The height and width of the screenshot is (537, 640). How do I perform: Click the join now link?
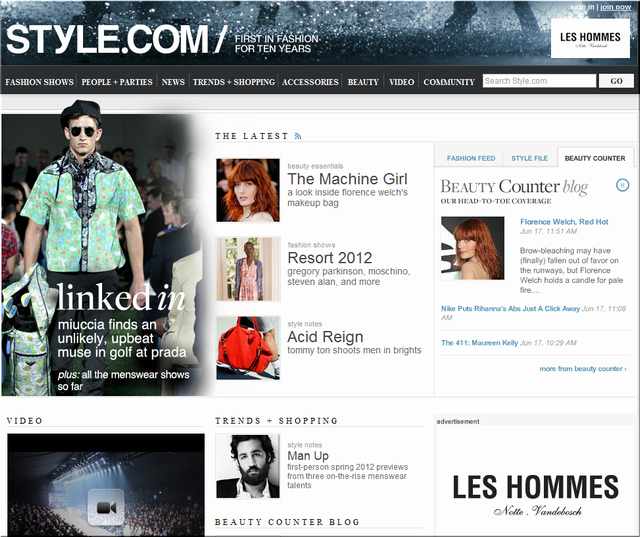pyautogui.click(x=615, y=7)
